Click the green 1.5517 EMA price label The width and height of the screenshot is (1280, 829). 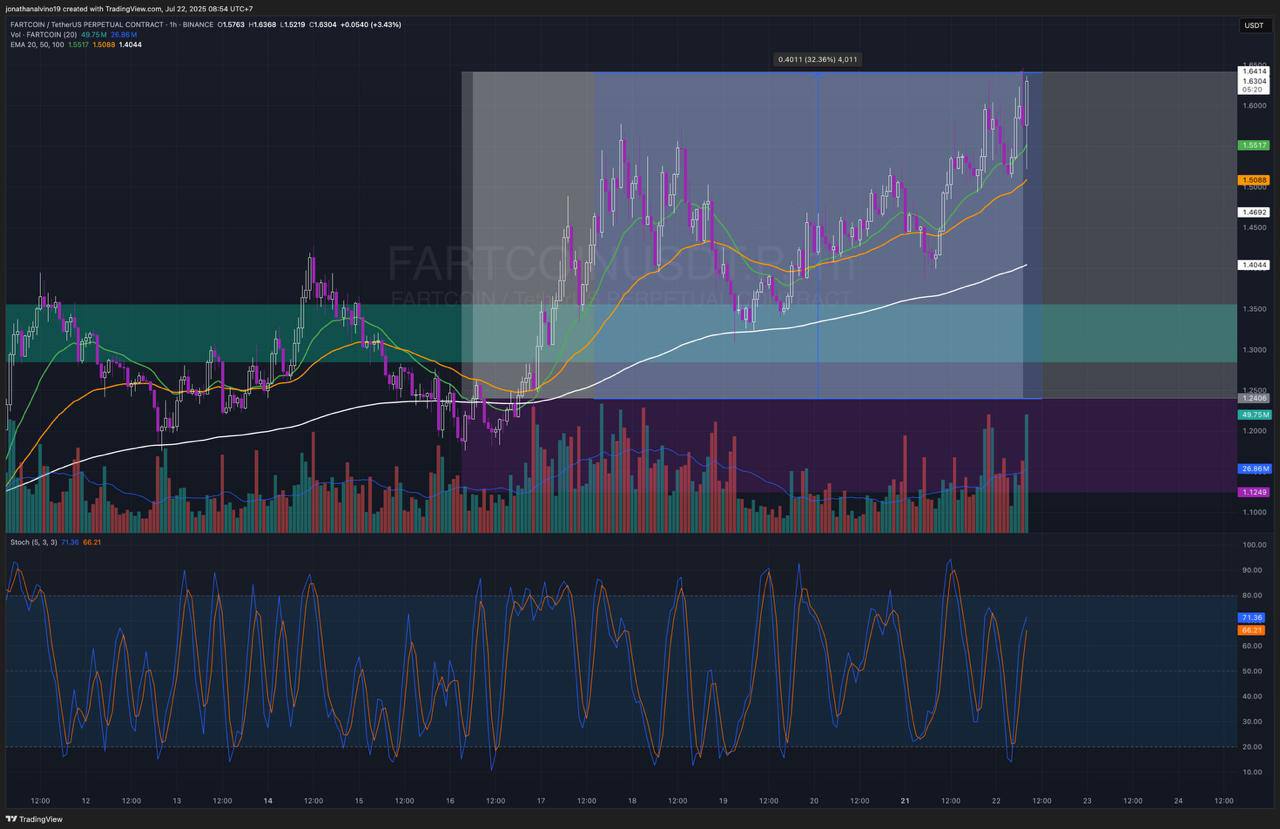(1253, 145)
